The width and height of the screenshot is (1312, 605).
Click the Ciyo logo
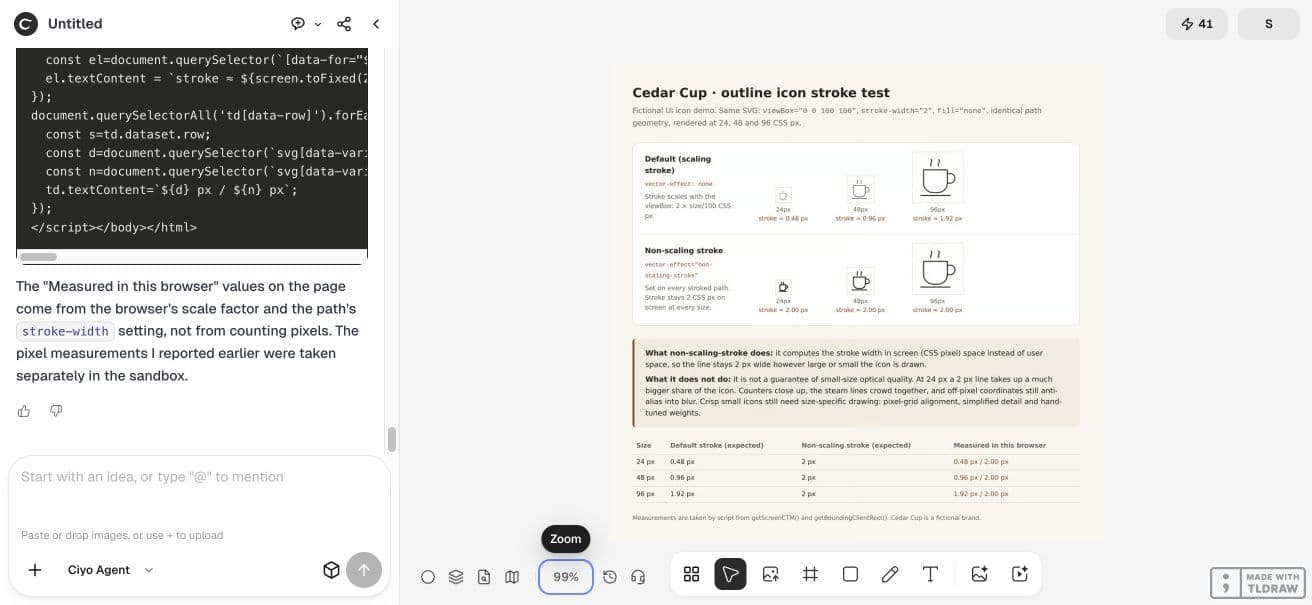(26, 24)
